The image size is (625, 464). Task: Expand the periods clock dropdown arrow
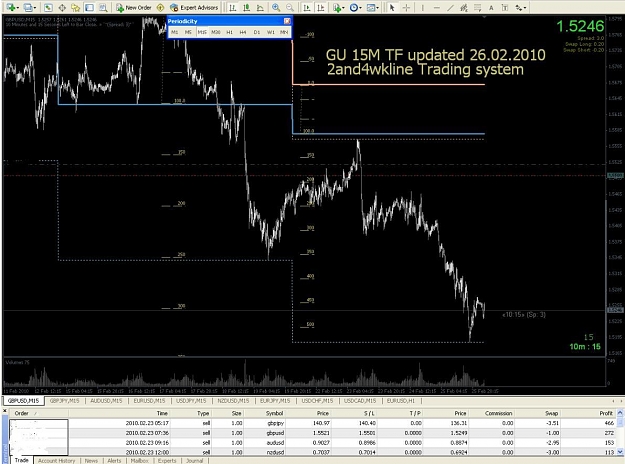click(360, 8)
